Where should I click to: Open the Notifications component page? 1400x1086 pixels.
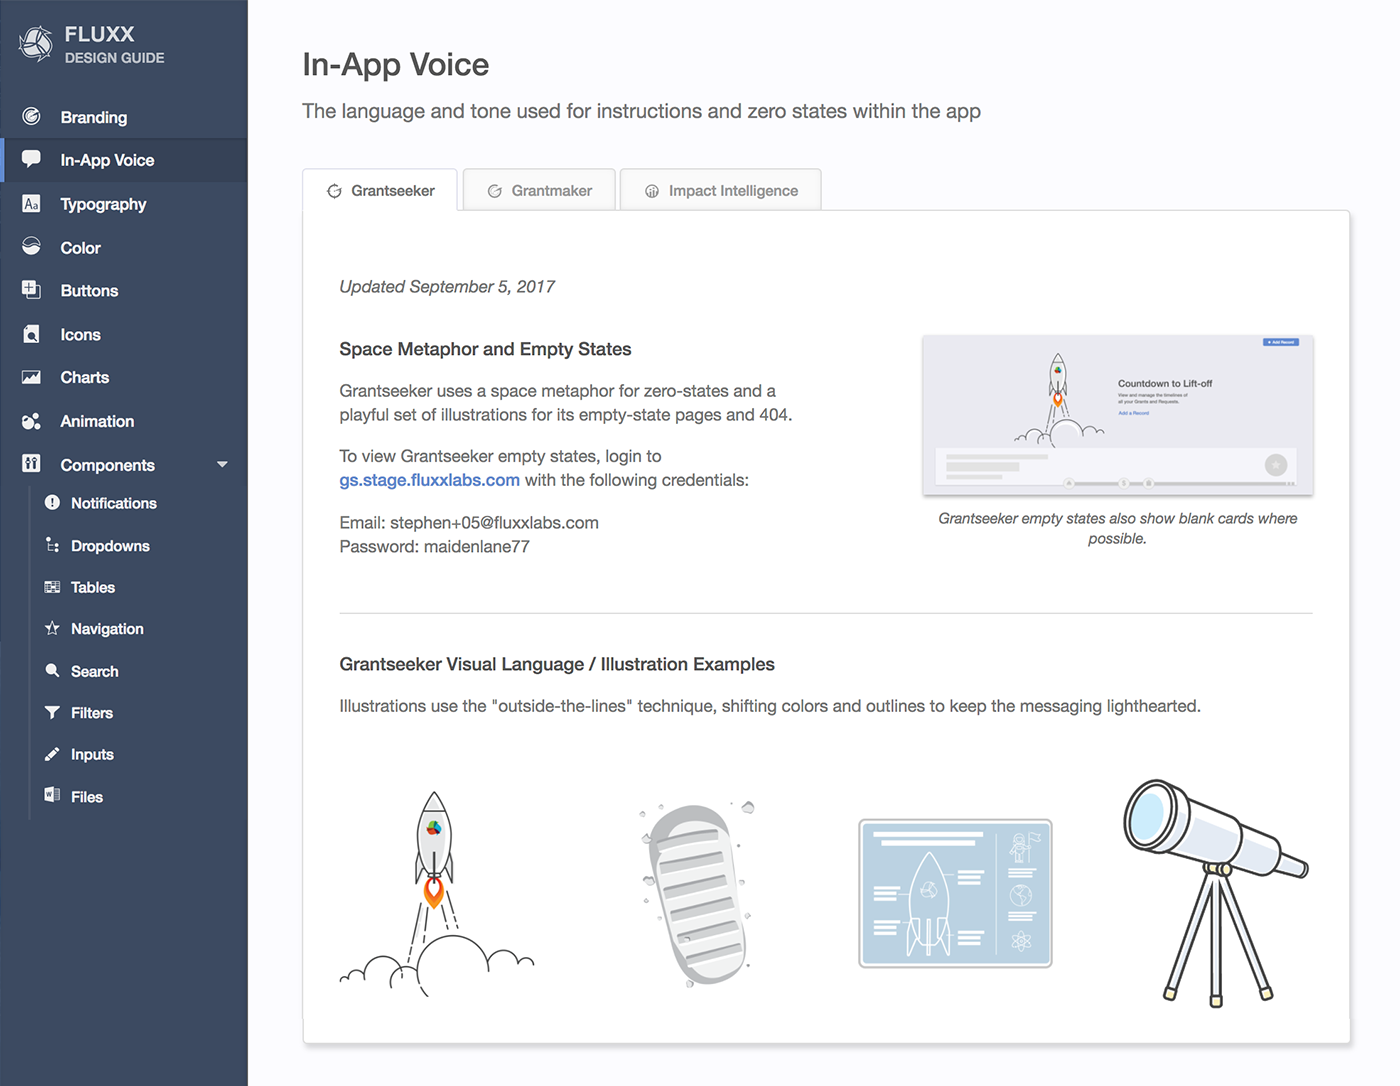point(113,503)
